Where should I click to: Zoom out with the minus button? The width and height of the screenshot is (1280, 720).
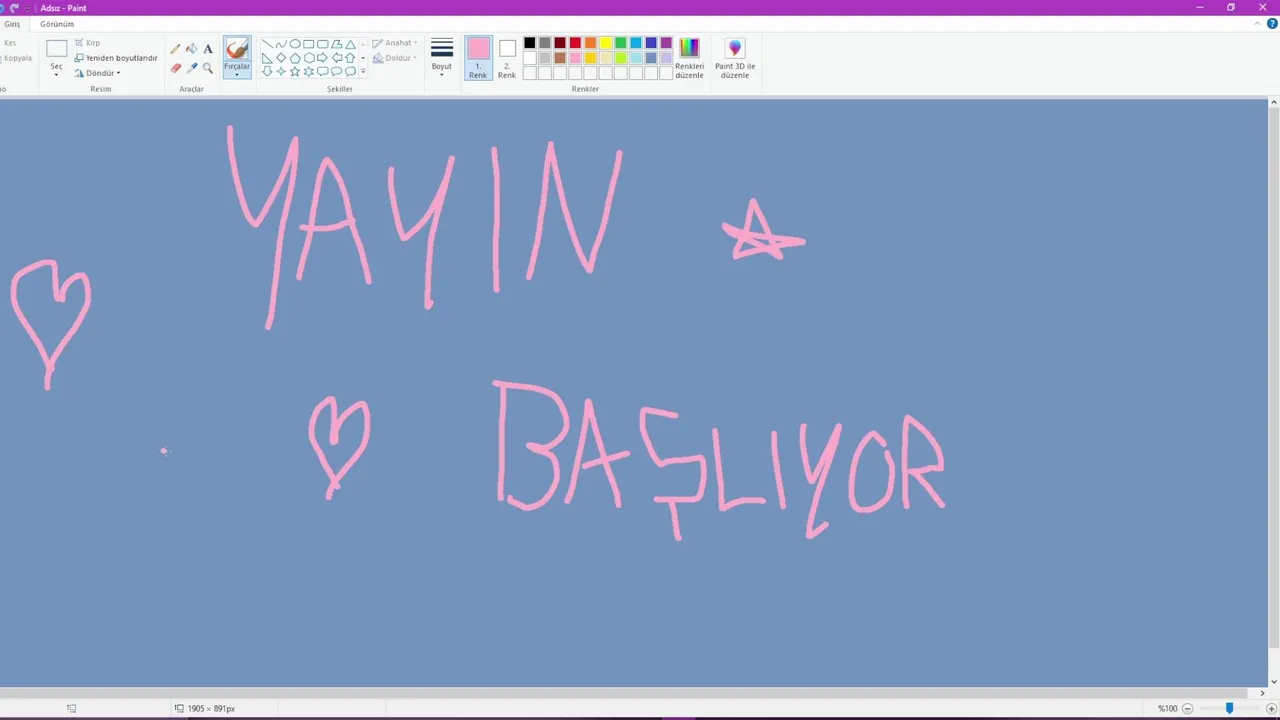[1187, 708]
